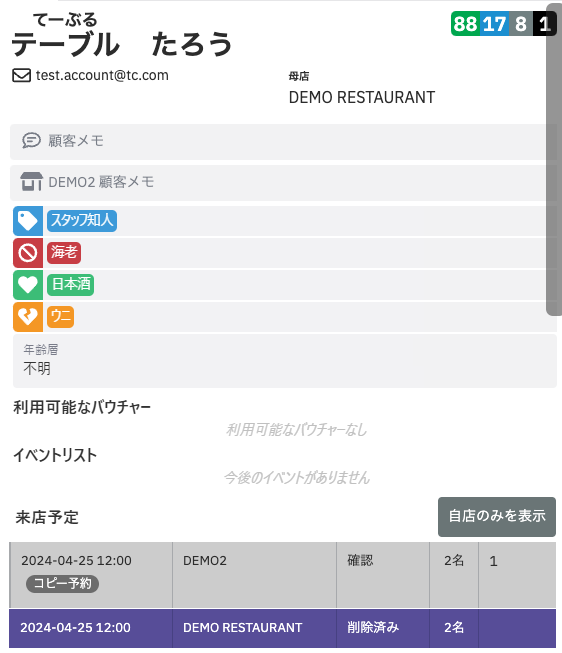Open the 年齢層 不明 field
This screenshot has width=562, height=653.
[285, 361]
